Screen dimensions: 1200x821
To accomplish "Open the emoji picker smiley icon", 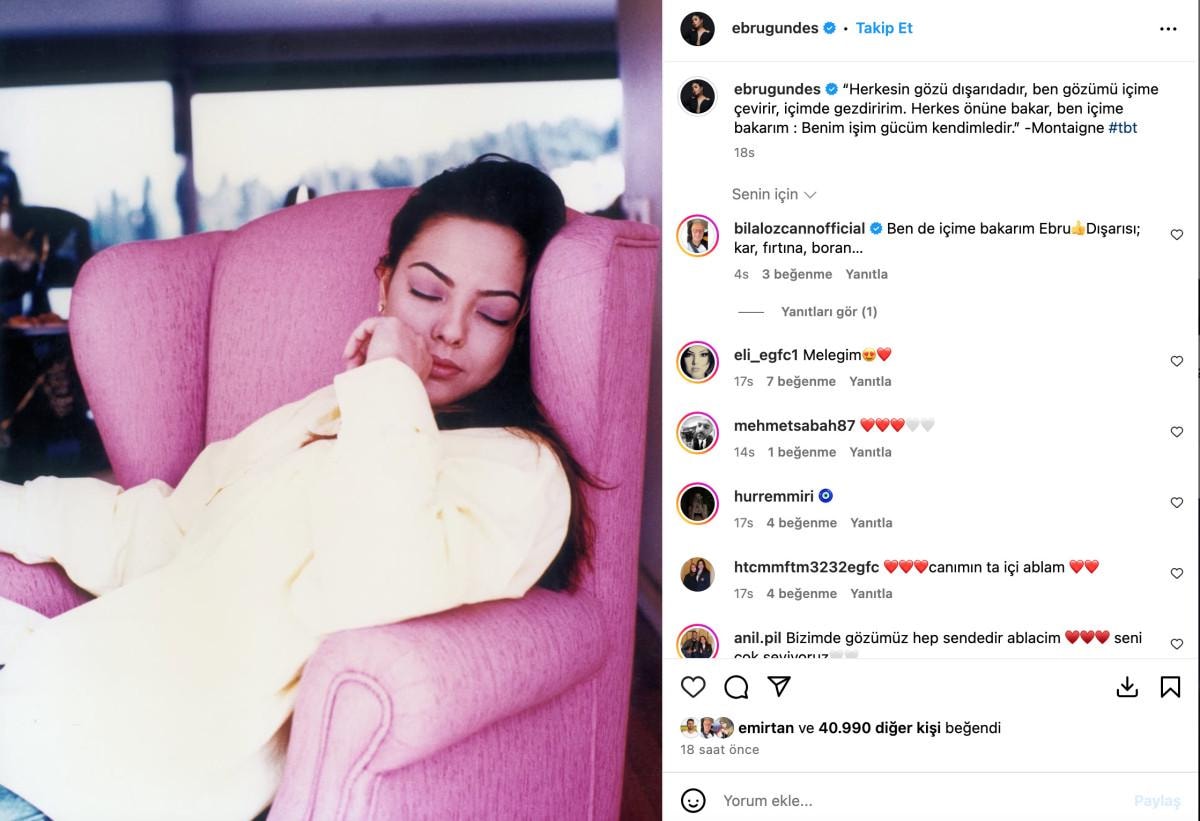I will (x=693, y=801).
